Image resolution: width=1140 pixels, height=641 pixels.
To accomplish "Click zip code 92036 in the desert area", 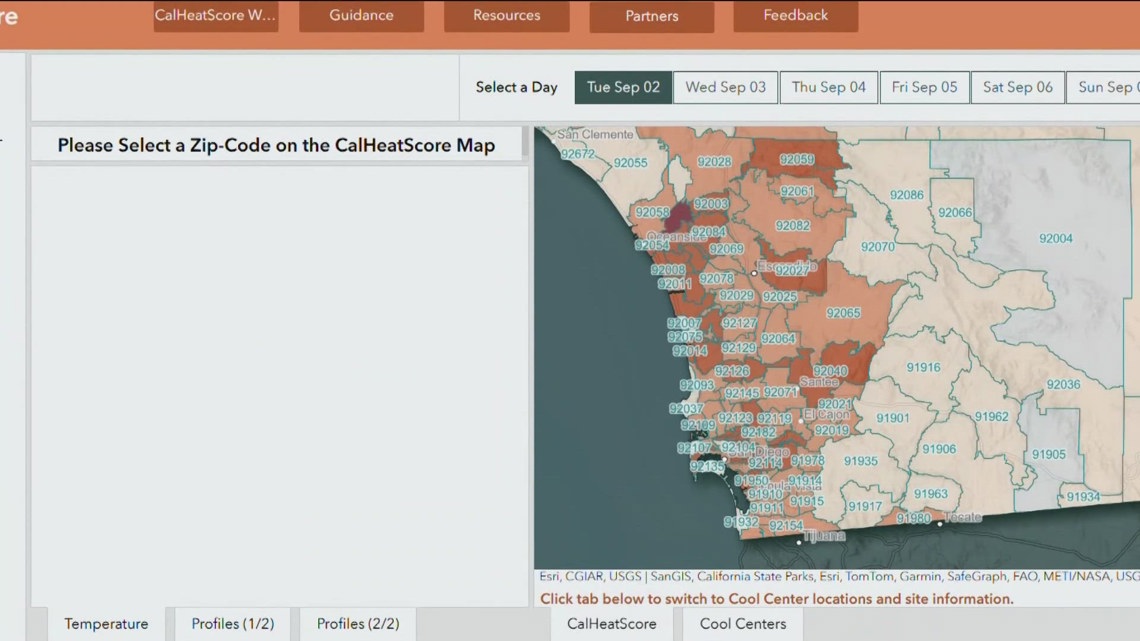I will pyautogui.click(x=1064, y=383).
